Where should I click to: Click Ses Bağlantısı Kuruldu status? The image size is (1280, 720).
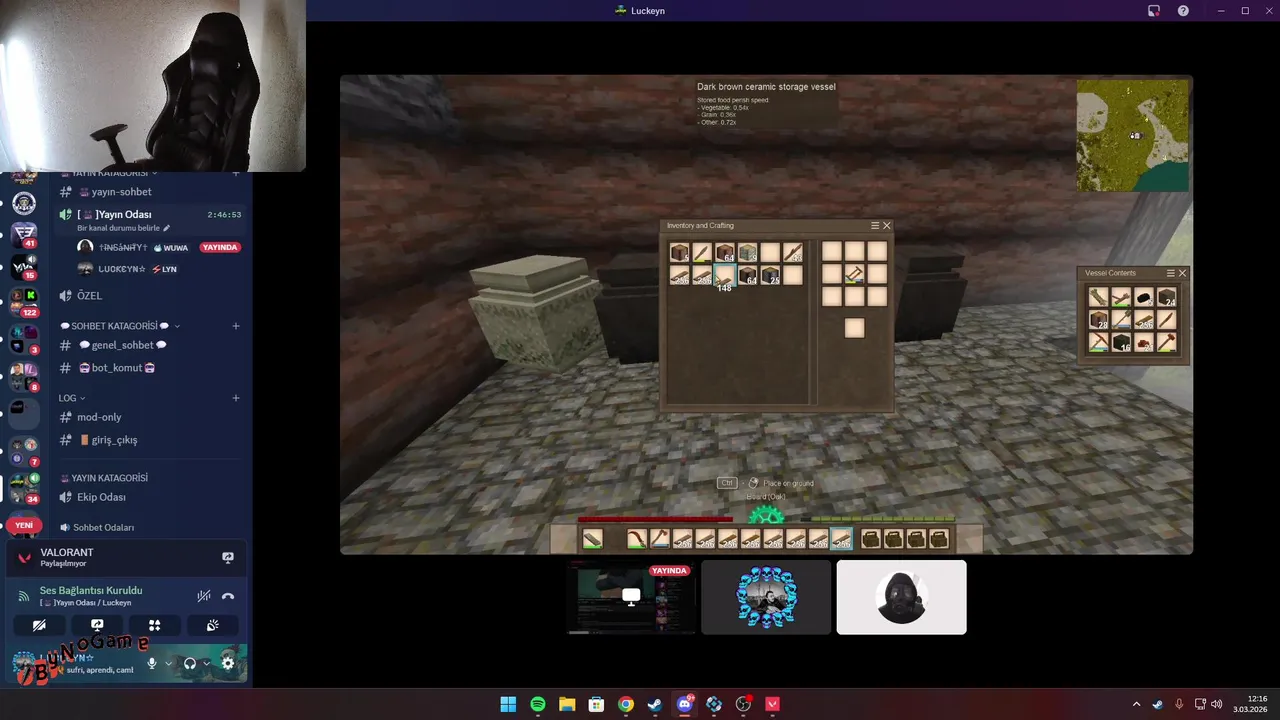(91, 590)
